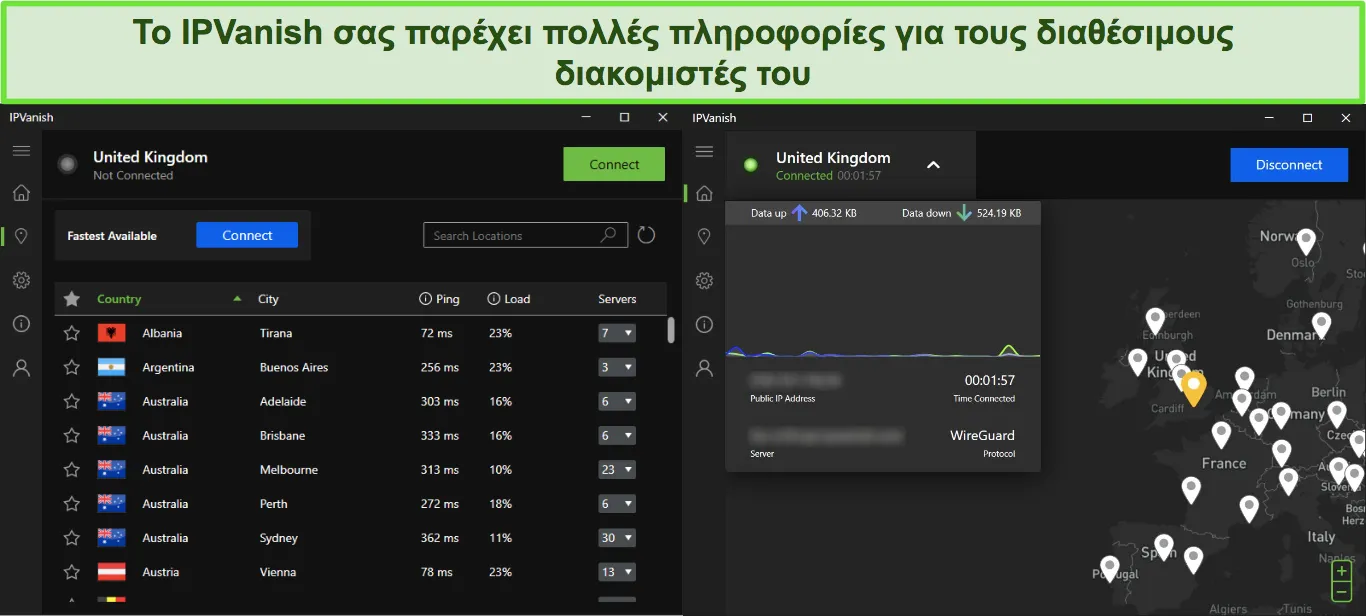Select Vienna city entry
1366x616 pixels.
pyautogui.click(x=278, y=572)
